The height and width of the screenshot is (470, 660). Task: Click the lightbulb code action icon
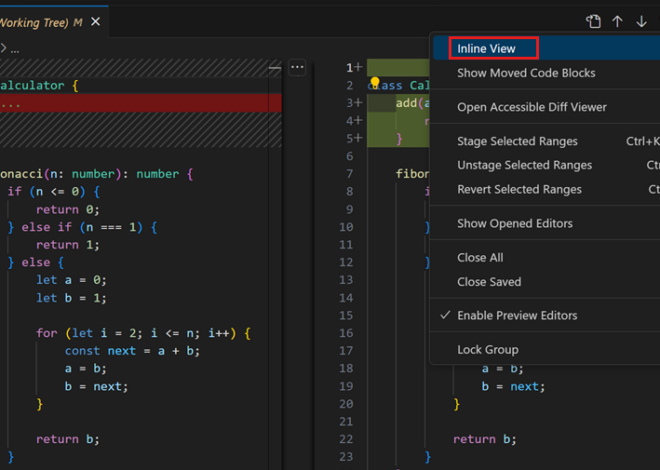375,82
